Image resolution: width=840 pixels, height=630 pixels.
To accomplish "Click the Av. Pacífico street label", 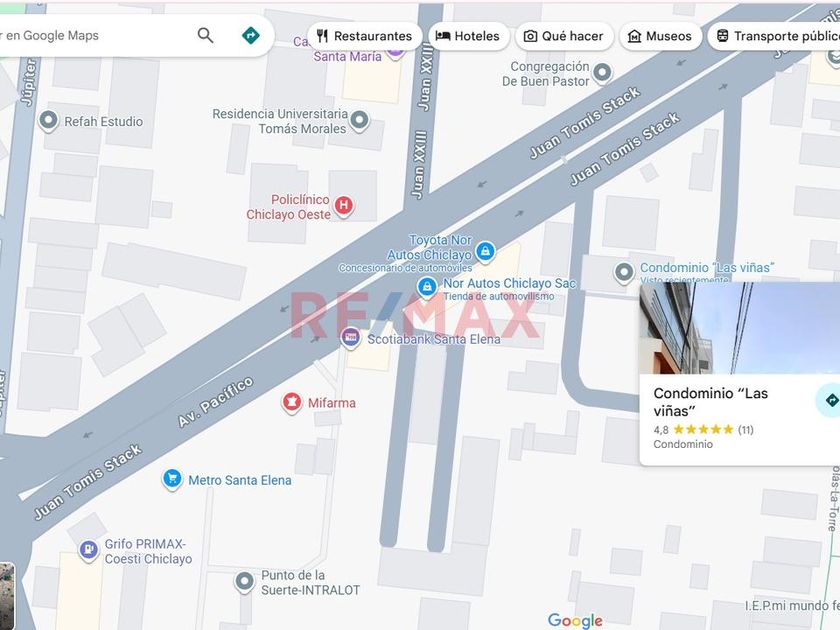I will click(215, 402).
